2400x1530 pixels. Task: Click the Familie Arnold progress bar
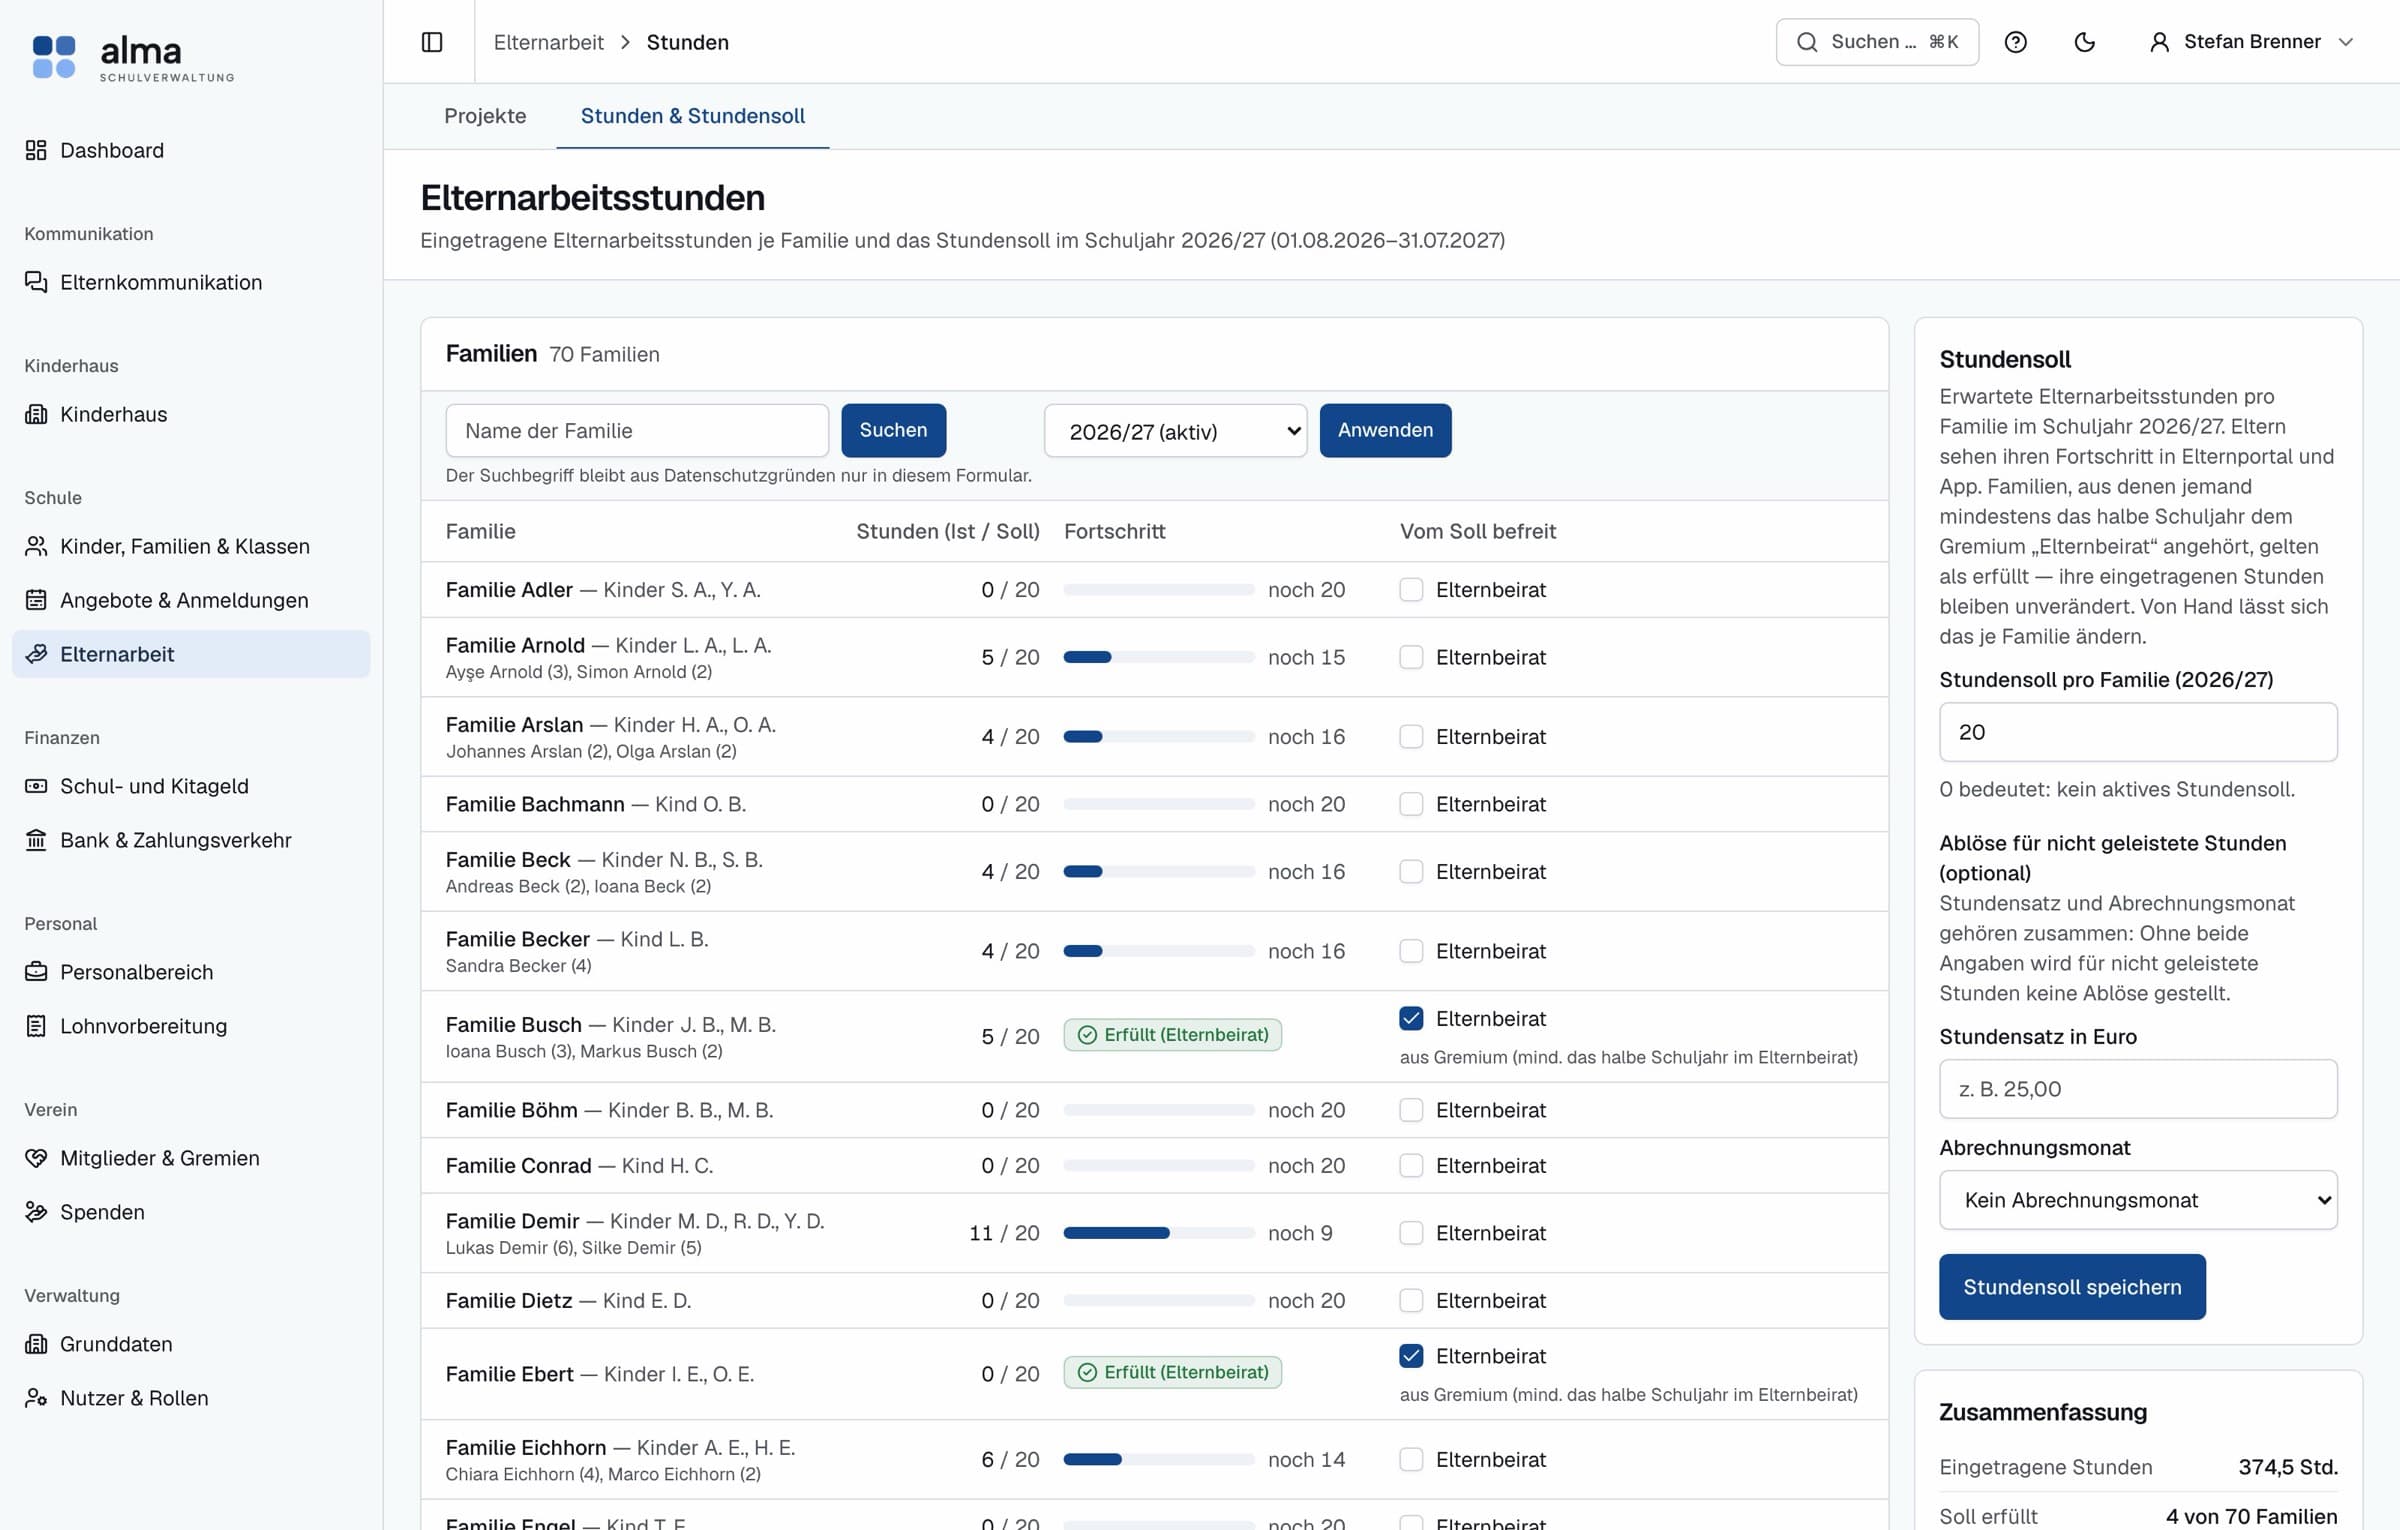(1159, 657)
